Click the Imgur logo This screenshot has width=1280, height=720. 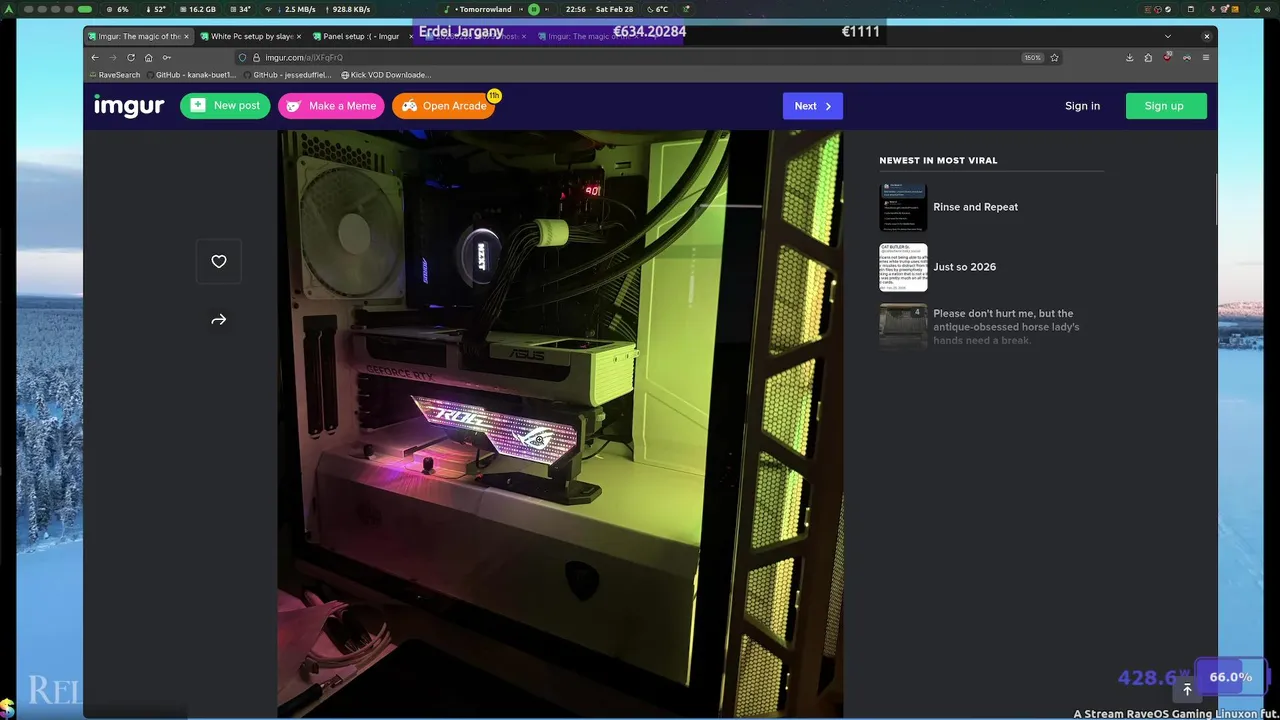pyautogui.click(x=129, y=106)
